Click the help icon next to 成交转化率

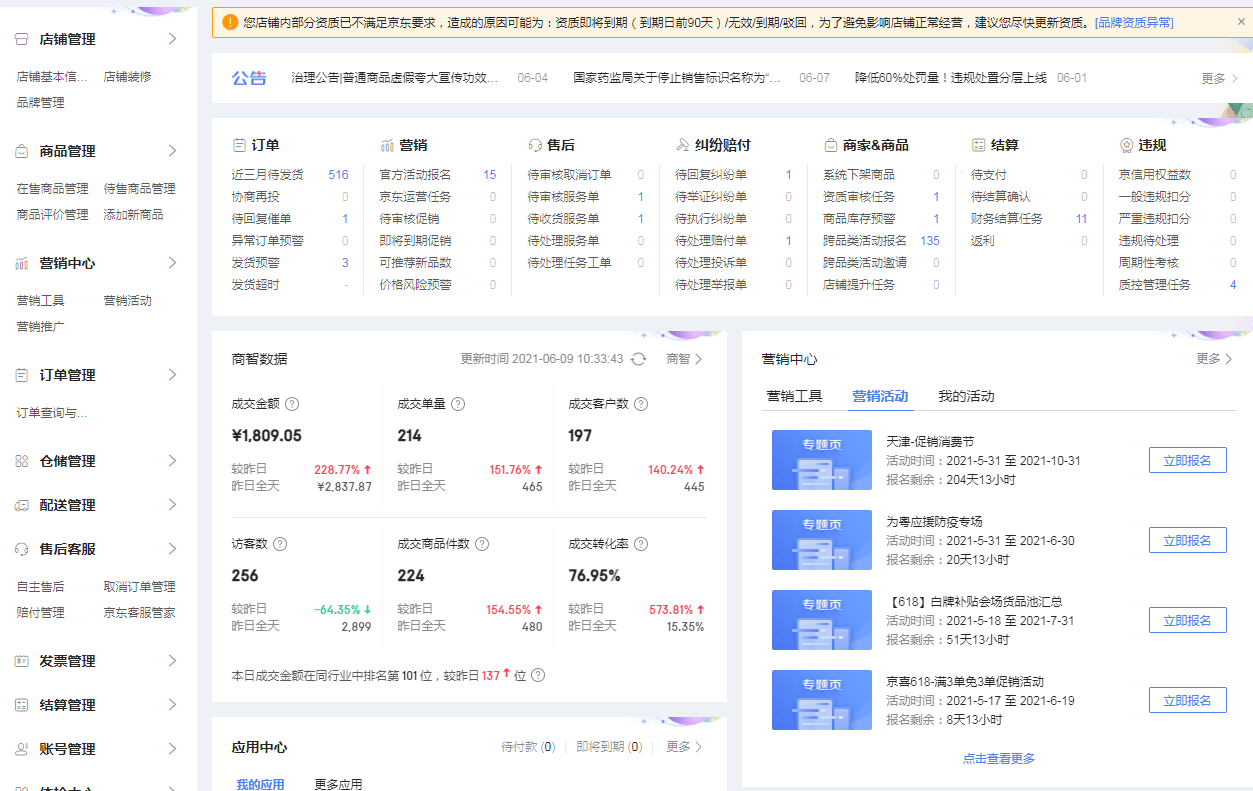point(641,544)
